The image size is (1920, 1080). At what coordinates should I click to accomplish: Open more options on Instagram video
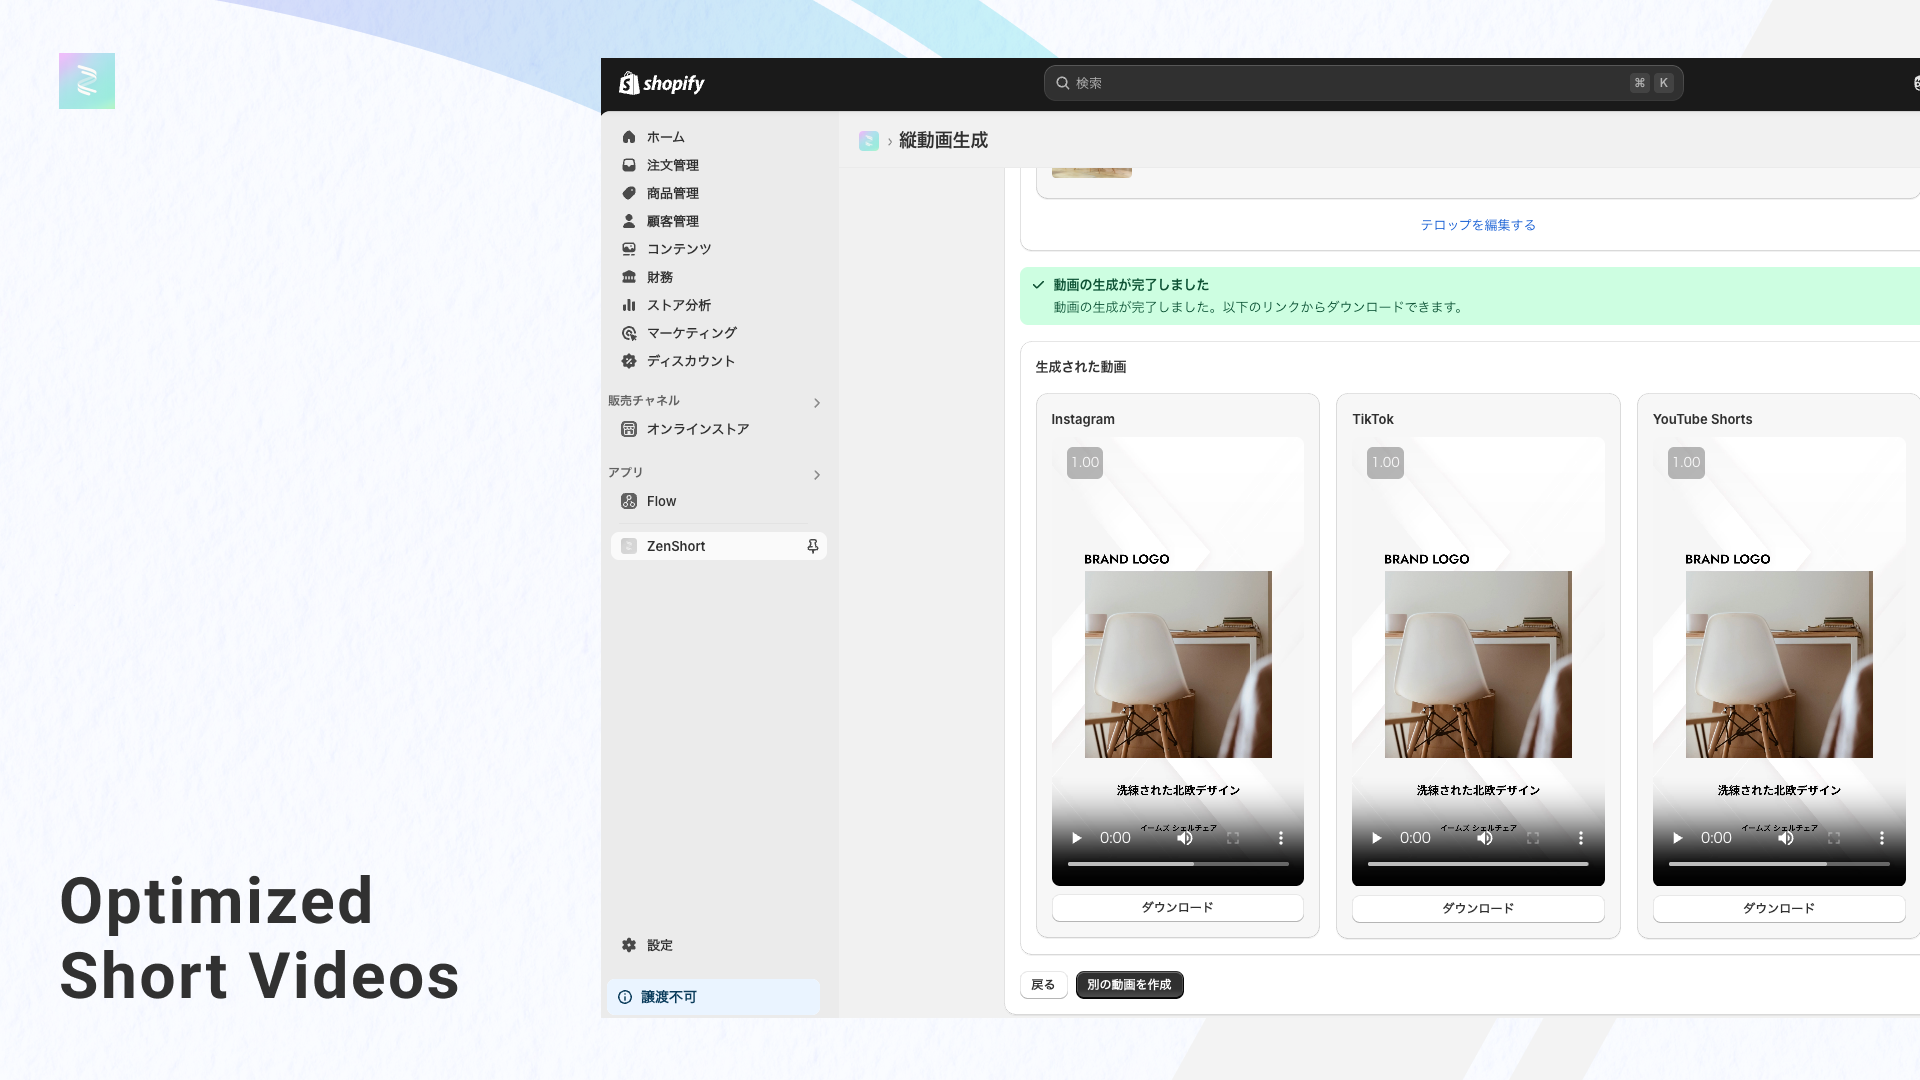[1280, 838]
